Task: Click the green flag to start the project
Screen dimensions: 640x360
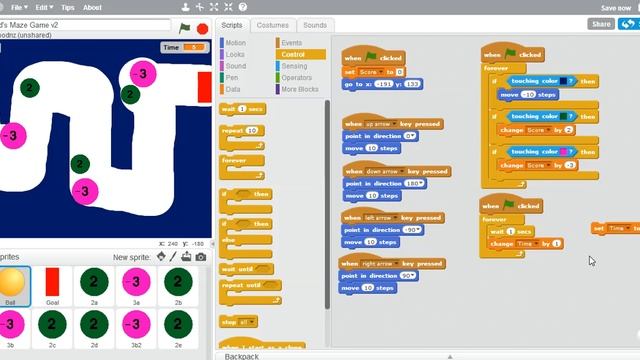Action: tap(184, 28)
